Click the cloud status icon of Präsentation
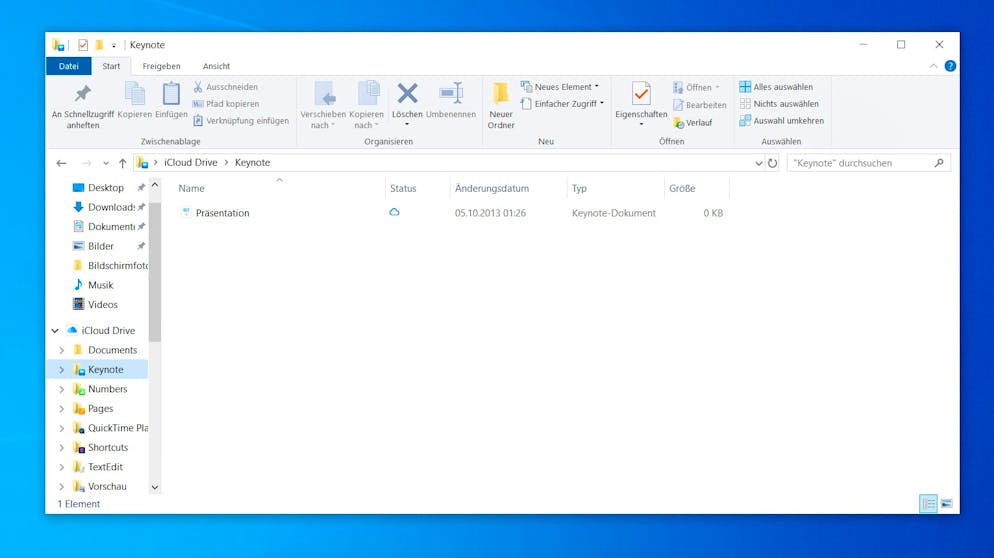The image size is (994, 558). pyautogui.click(x=394, y=212)
